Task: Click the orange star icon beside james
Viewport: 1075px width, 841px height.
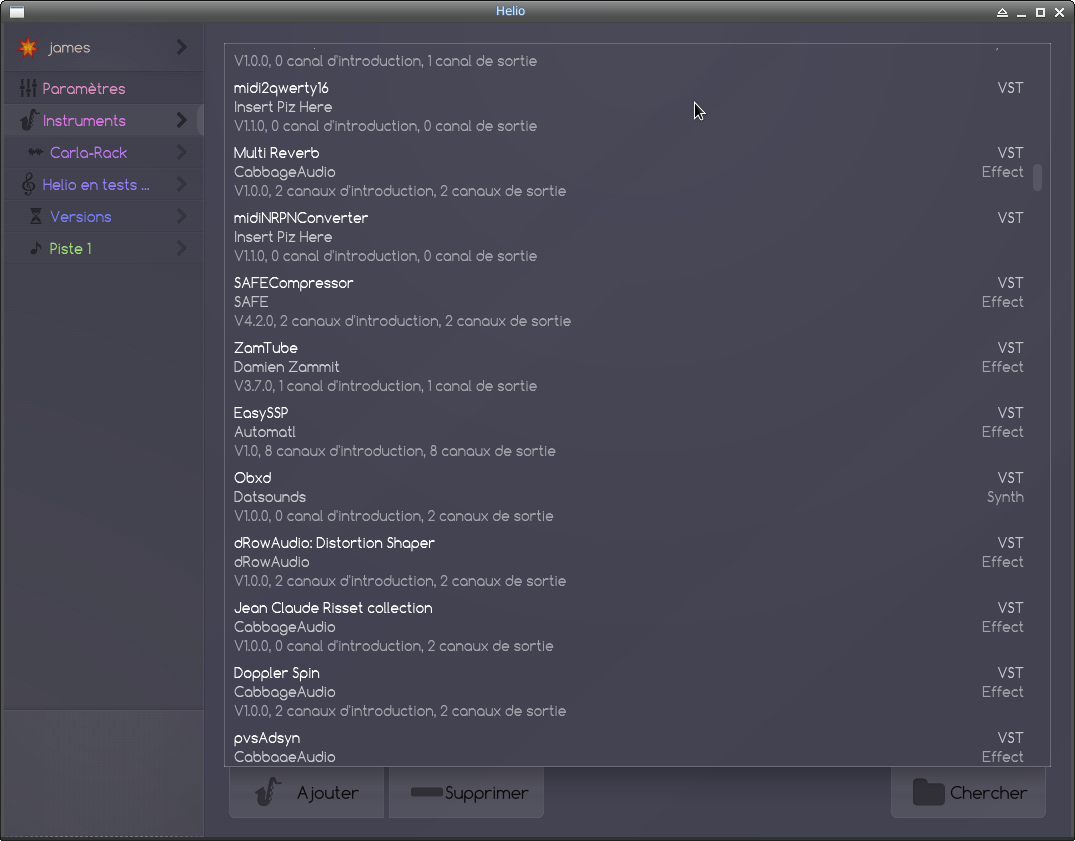Action: point(28,47)
